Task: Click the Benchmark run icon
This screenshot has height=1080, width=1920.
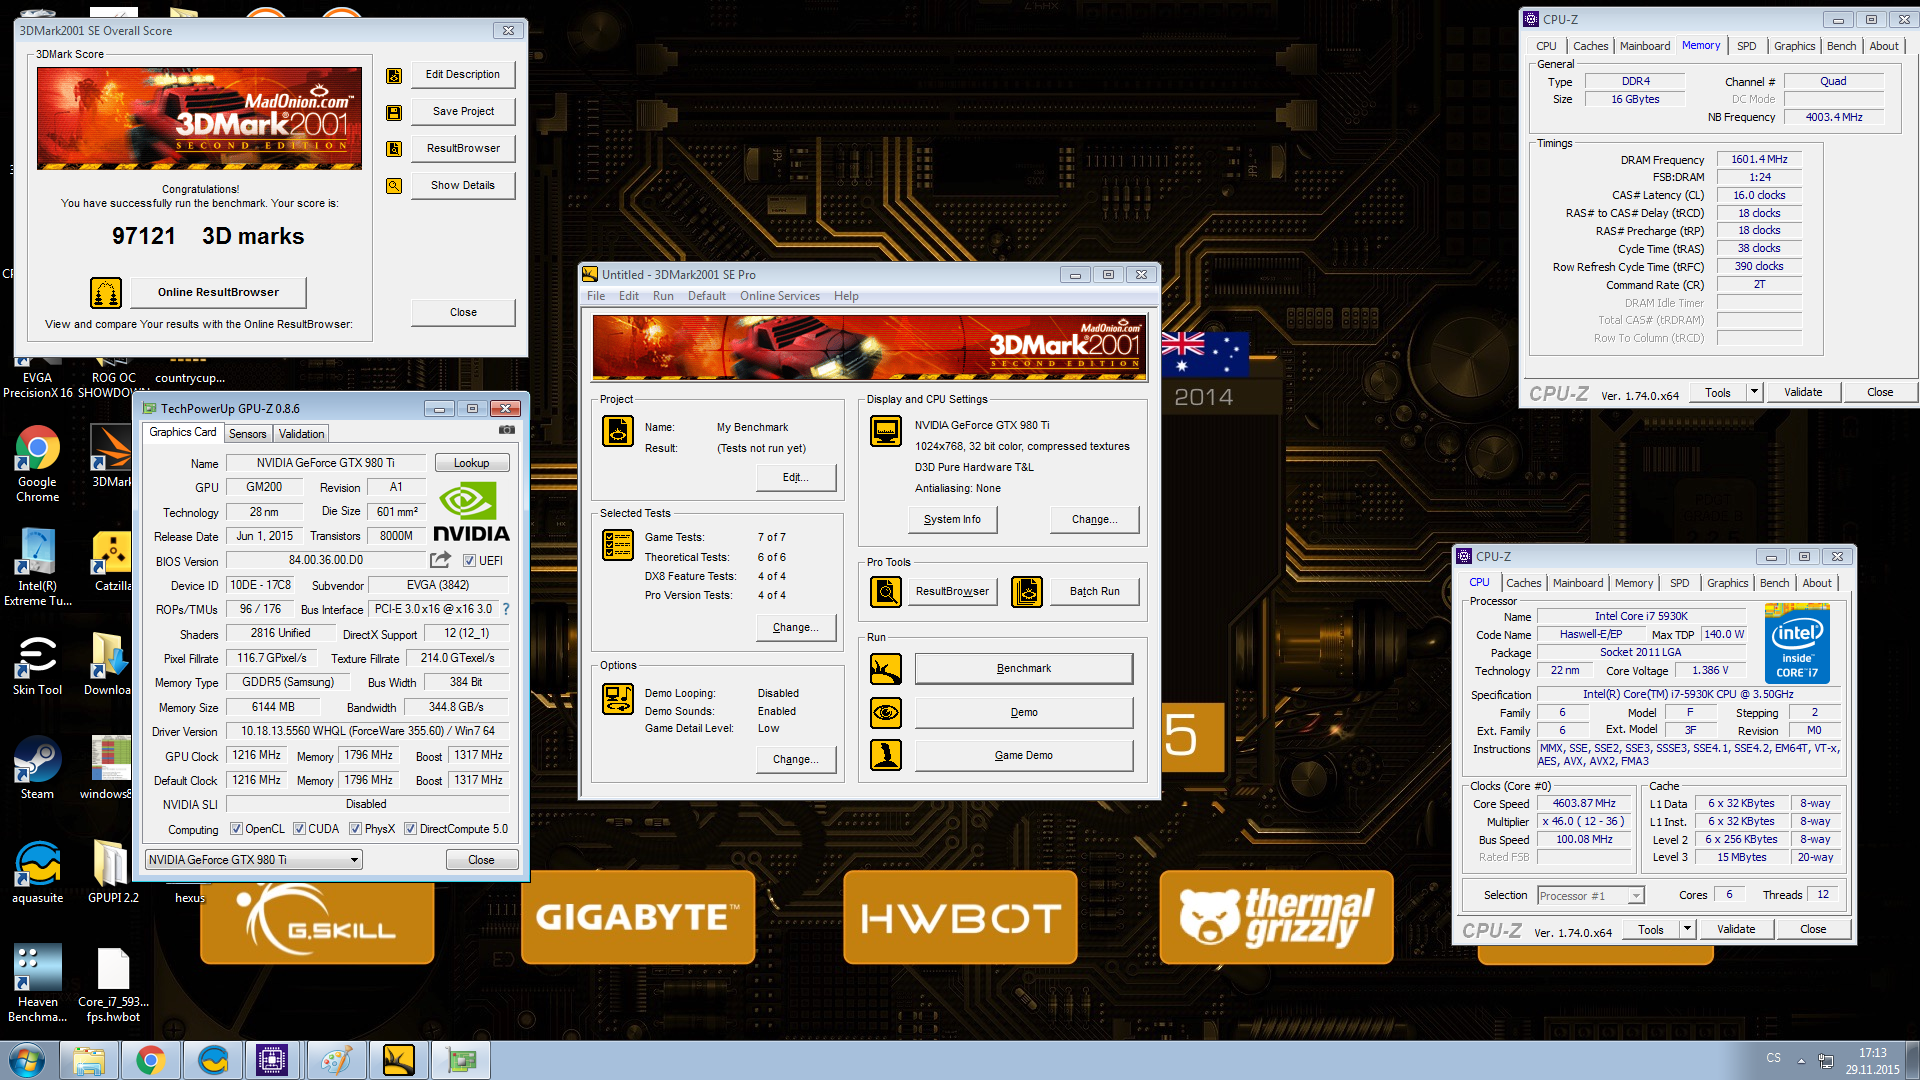Action: (x=886, y=669)
